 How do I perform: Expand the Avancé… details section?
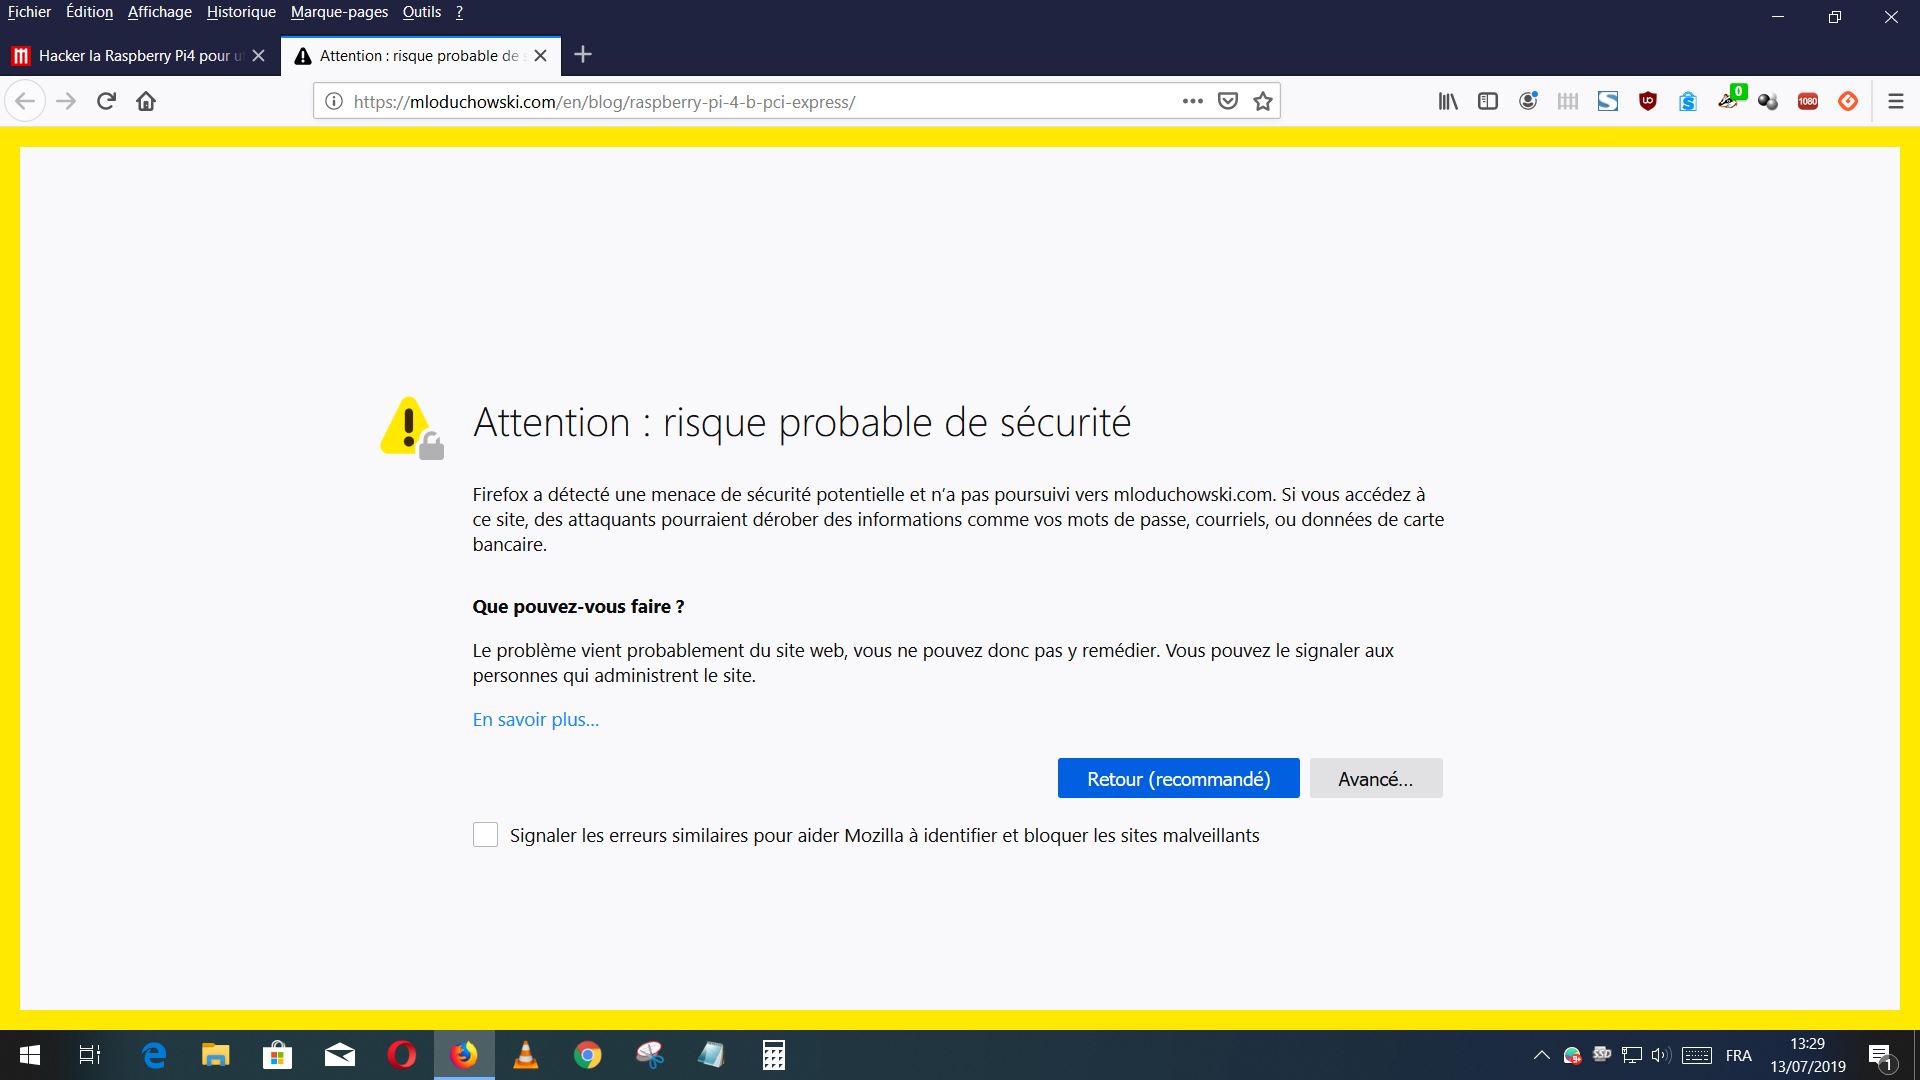tap(1375, 779)
